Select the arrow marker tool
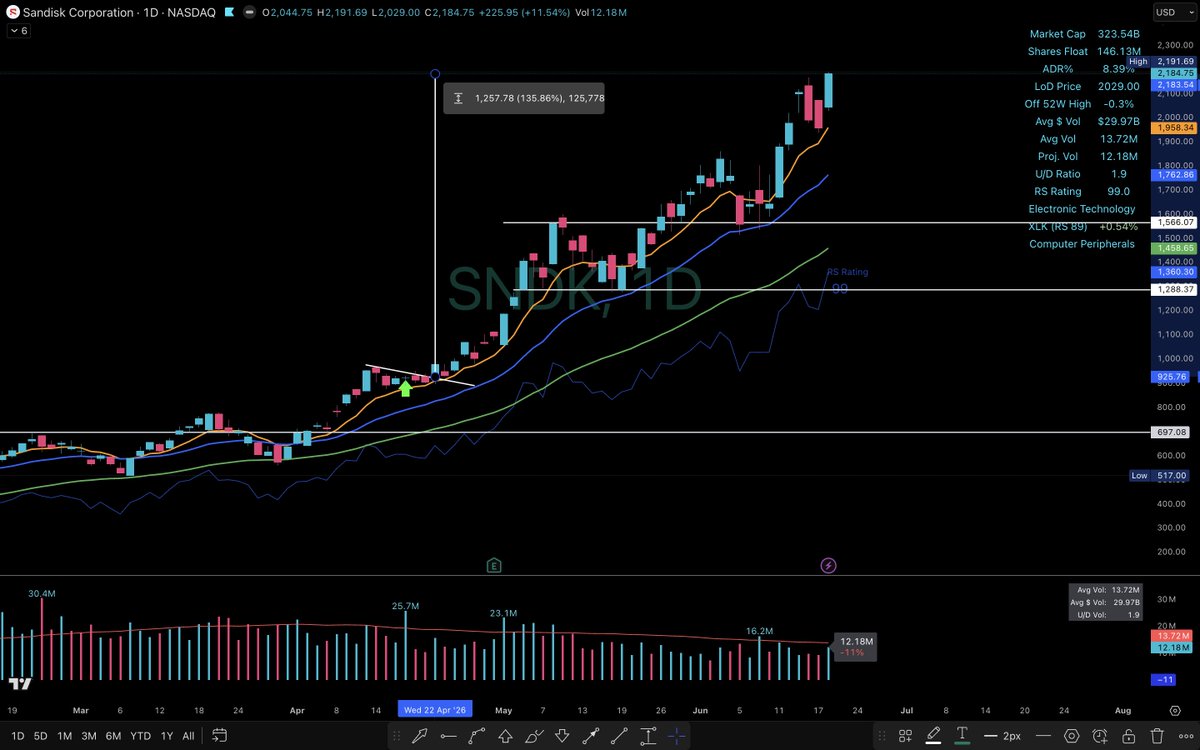Viewport: 1200px width, 750px height. 590,736
